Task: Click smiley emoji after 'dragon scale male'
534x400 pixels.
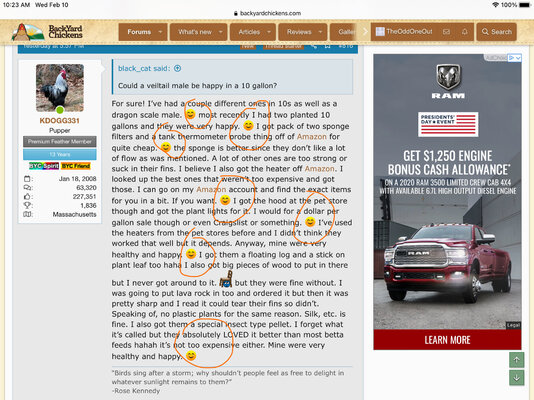Action: point(190,114)
